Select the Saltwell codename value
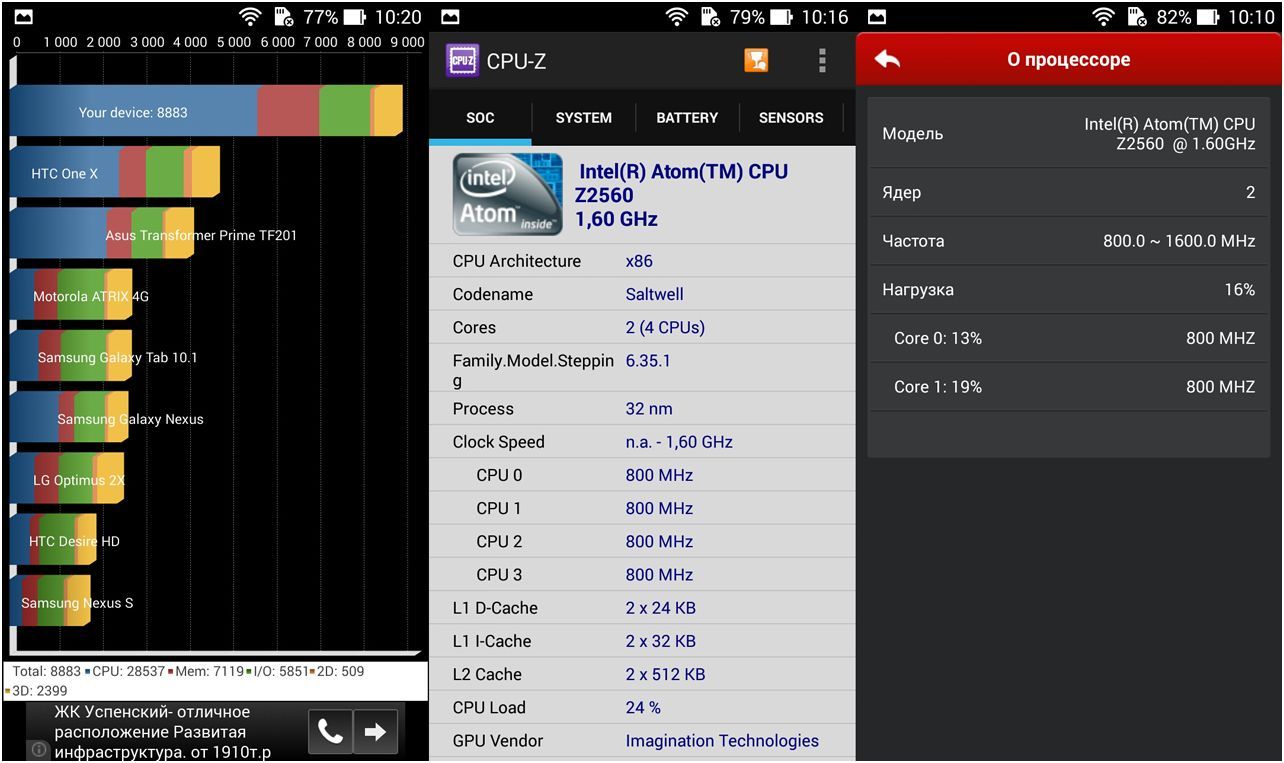 tap(655, 294)
